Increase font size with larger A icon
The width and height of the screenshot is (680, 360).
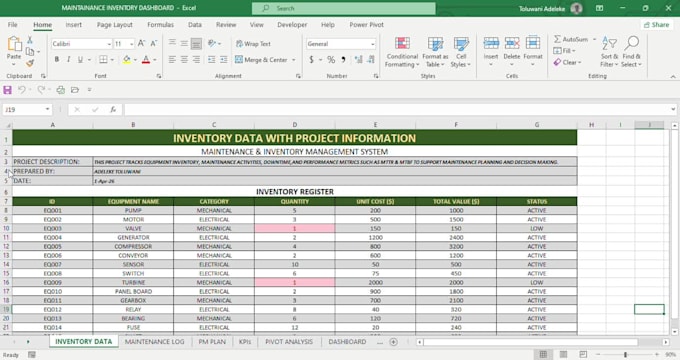(141, 43)
